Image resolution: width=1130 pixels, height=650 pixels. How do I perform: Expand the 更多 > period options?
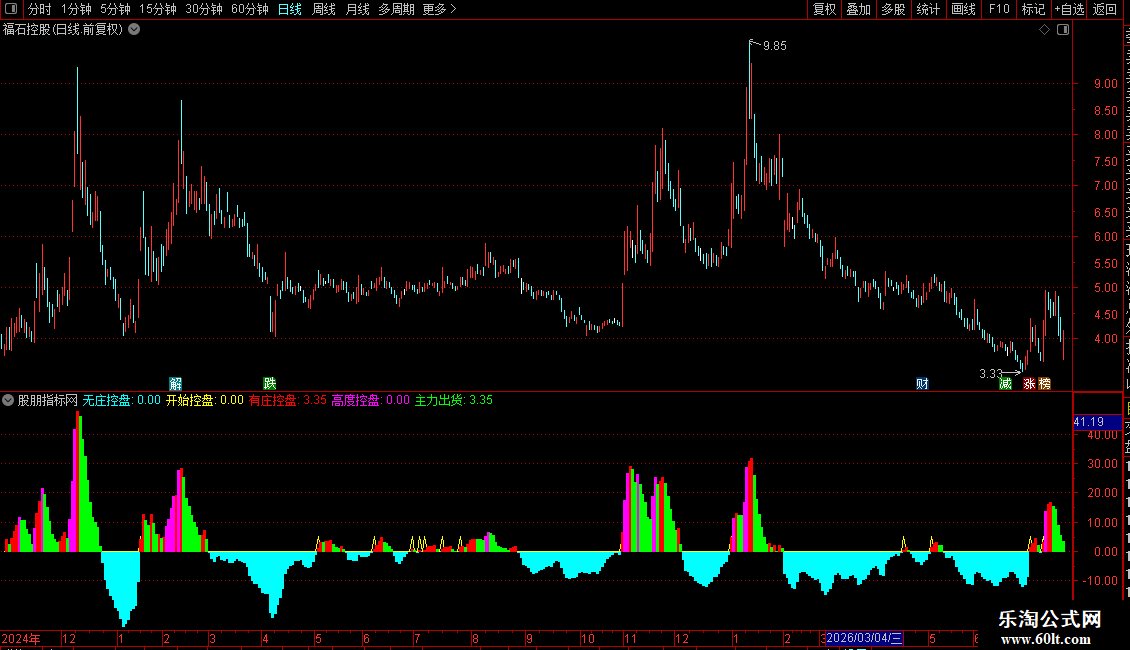click(440, 9)
